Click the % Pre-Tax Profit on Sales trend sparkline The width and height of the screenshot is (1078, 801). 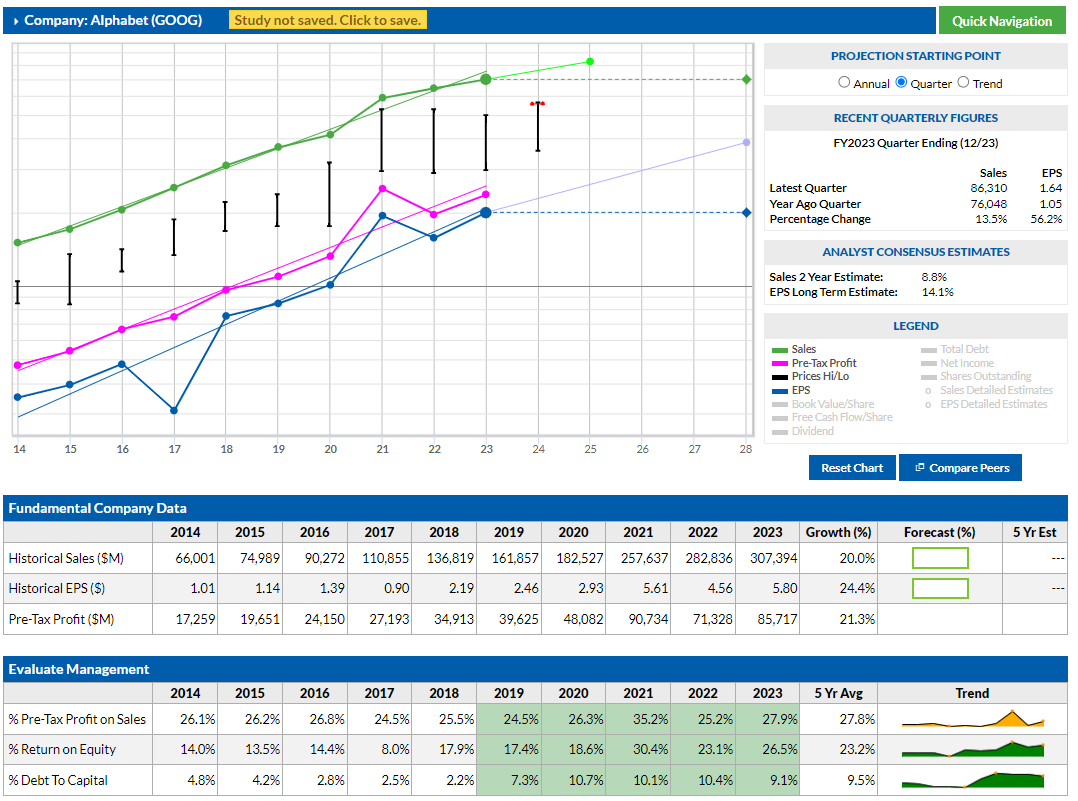tap(973, 719)
